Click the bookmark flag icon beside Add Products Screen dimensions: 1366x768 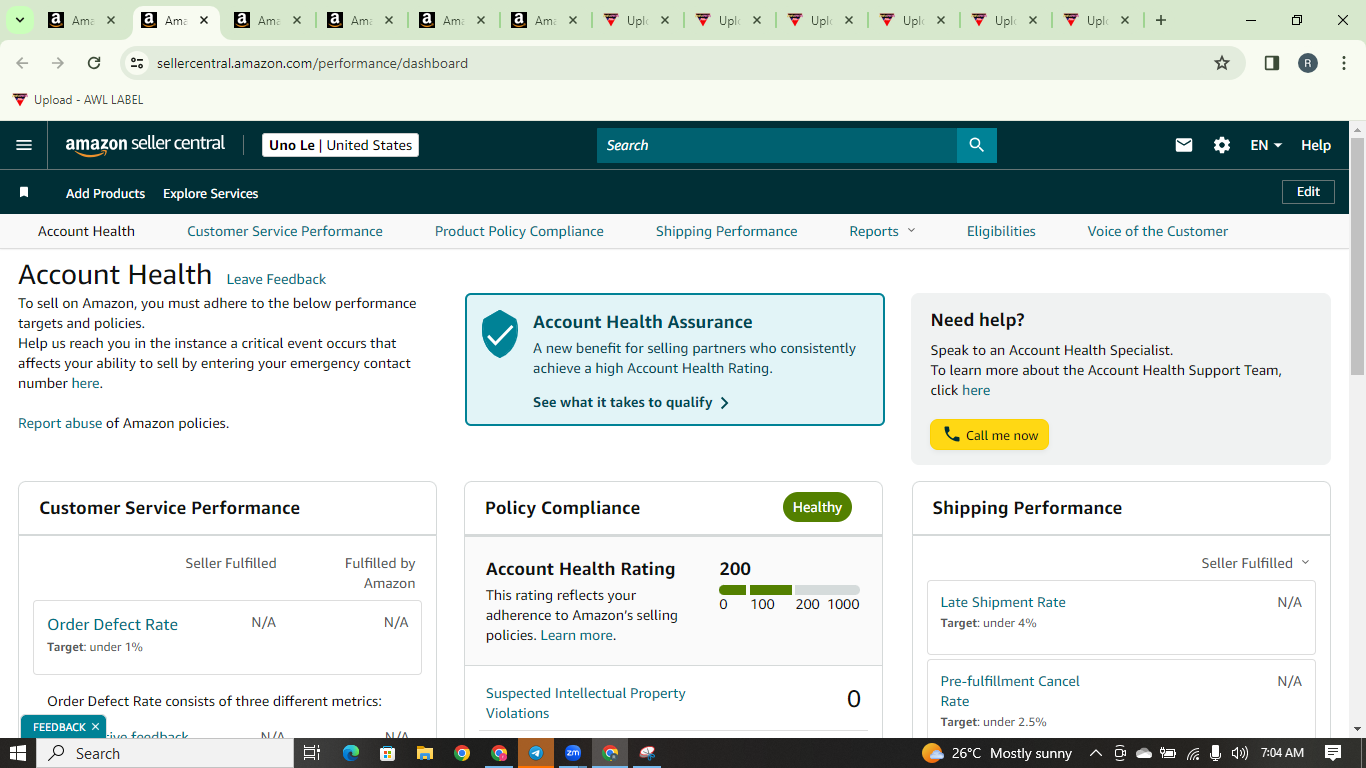(24, 192)
